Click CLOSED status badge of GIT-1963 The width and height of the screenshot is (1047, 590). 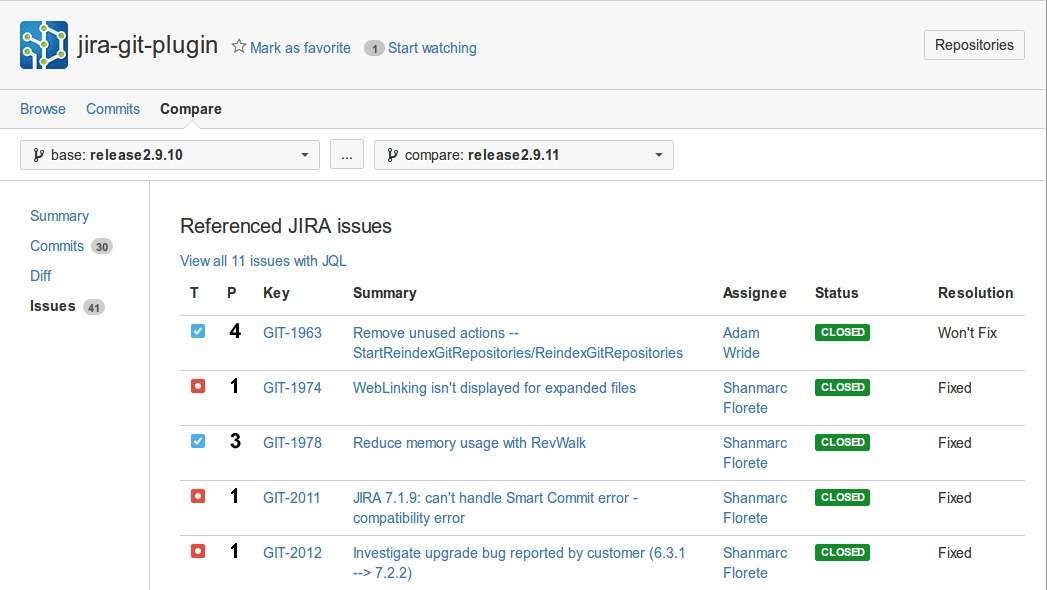(842, 332)
